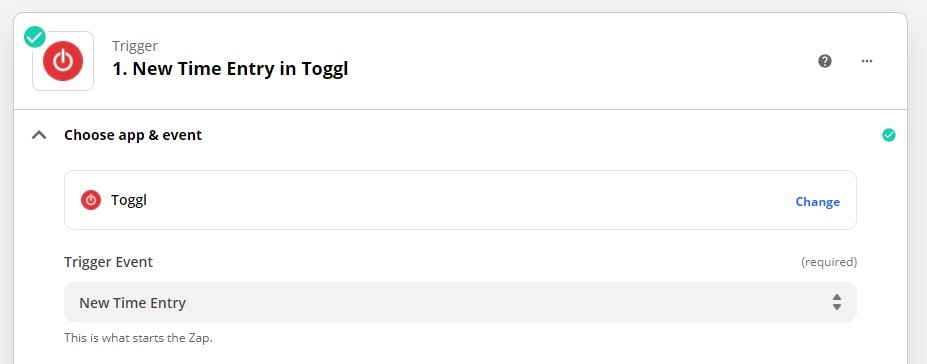Image resolution: width=927 pixels, height=364 pixels.
Task: Click the Trigger Event field label
Action: 109,262
